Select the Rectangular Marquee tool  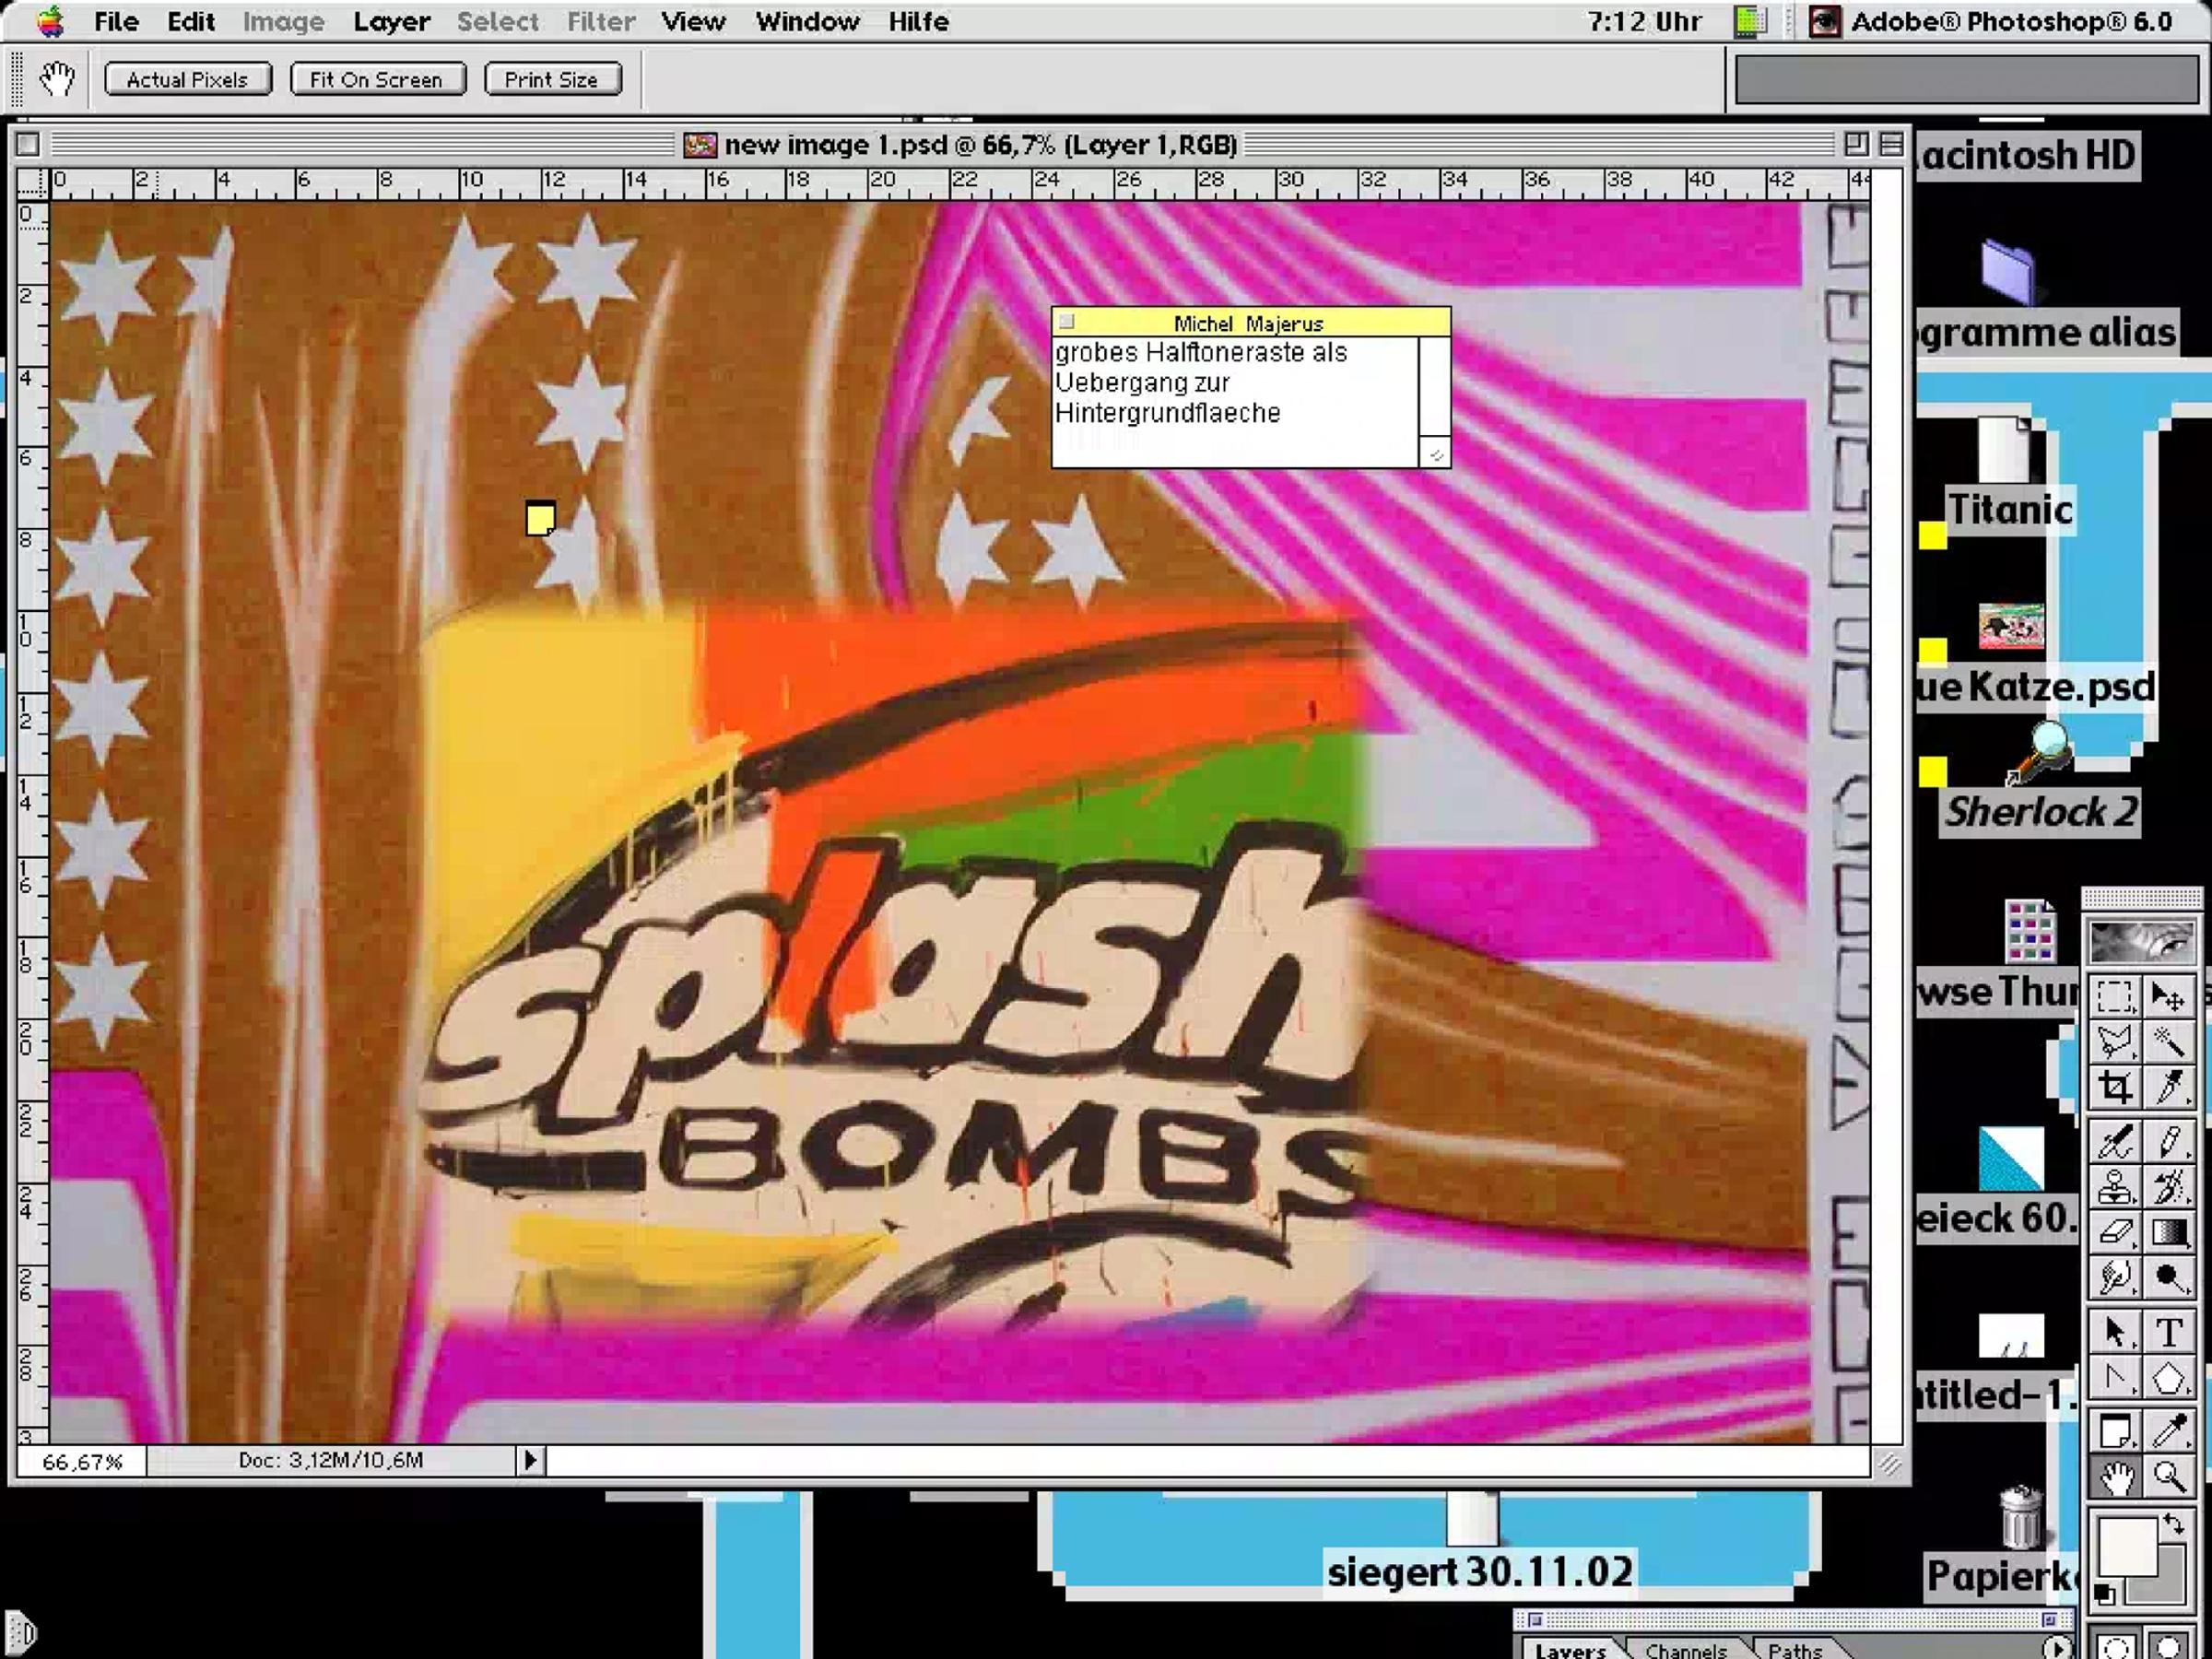pos(2114,997)
